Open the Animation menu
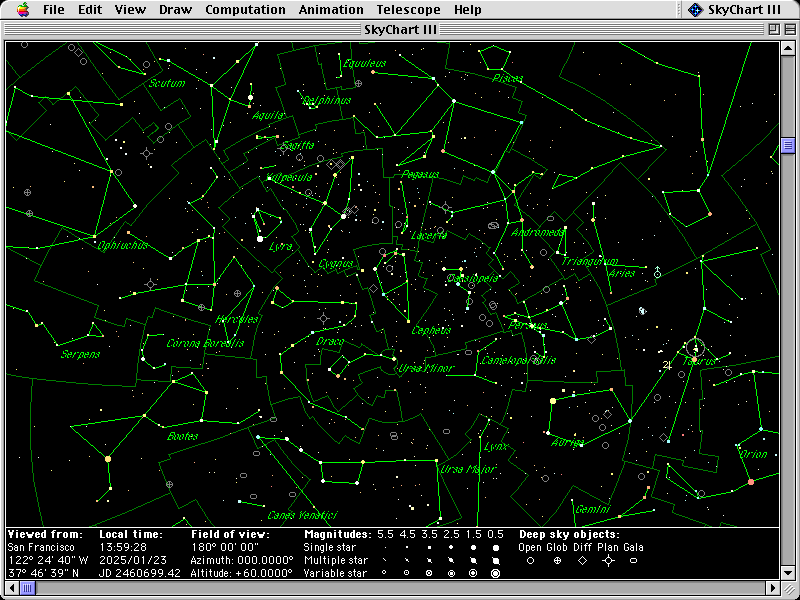This screenshot has width=800, height=600. (x=331, y=9)
